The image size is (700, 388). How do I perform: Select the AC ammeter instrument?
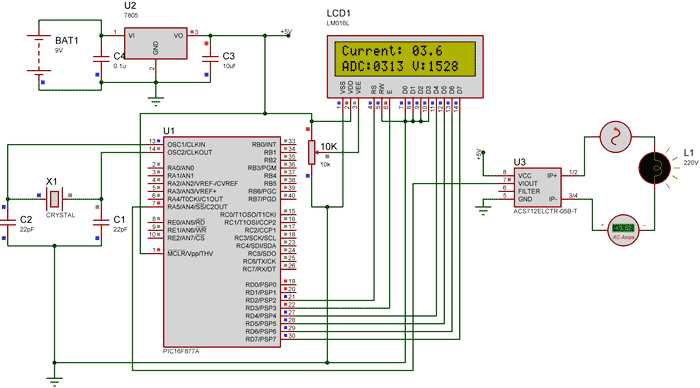624,229
